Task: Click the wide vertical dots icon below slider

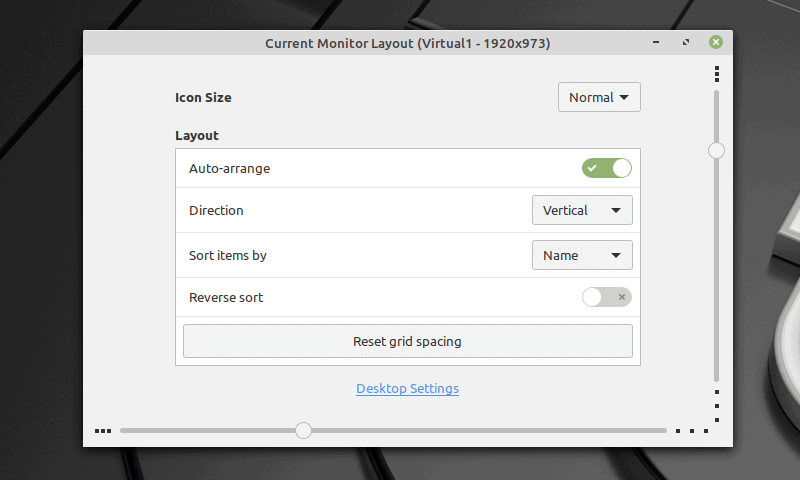Action: (x=717, y=406)
